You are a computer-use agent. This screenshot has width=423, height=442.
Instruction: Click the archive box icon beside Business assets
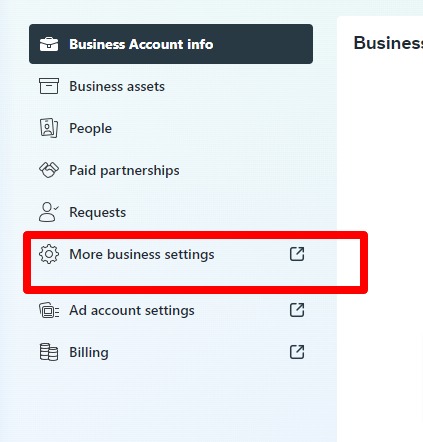point(49,86)
